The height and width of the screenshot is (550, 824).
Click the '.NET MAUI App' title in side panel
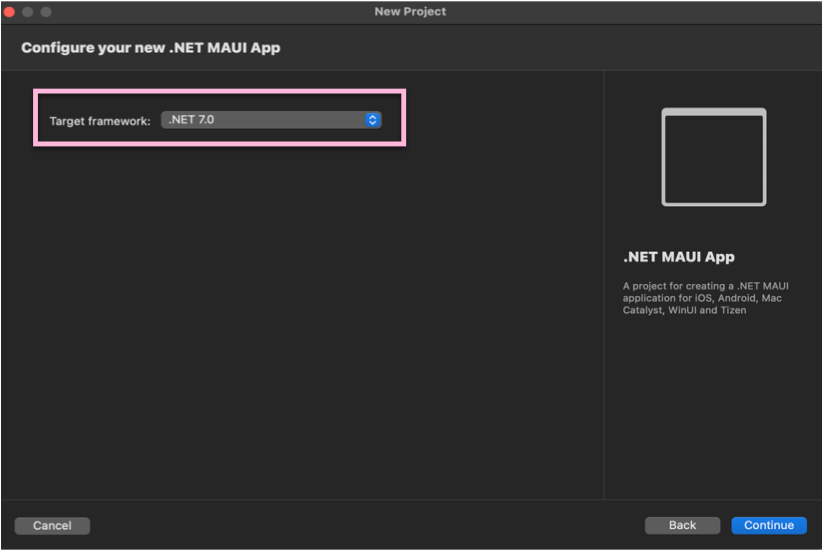(x=678, y=257)
